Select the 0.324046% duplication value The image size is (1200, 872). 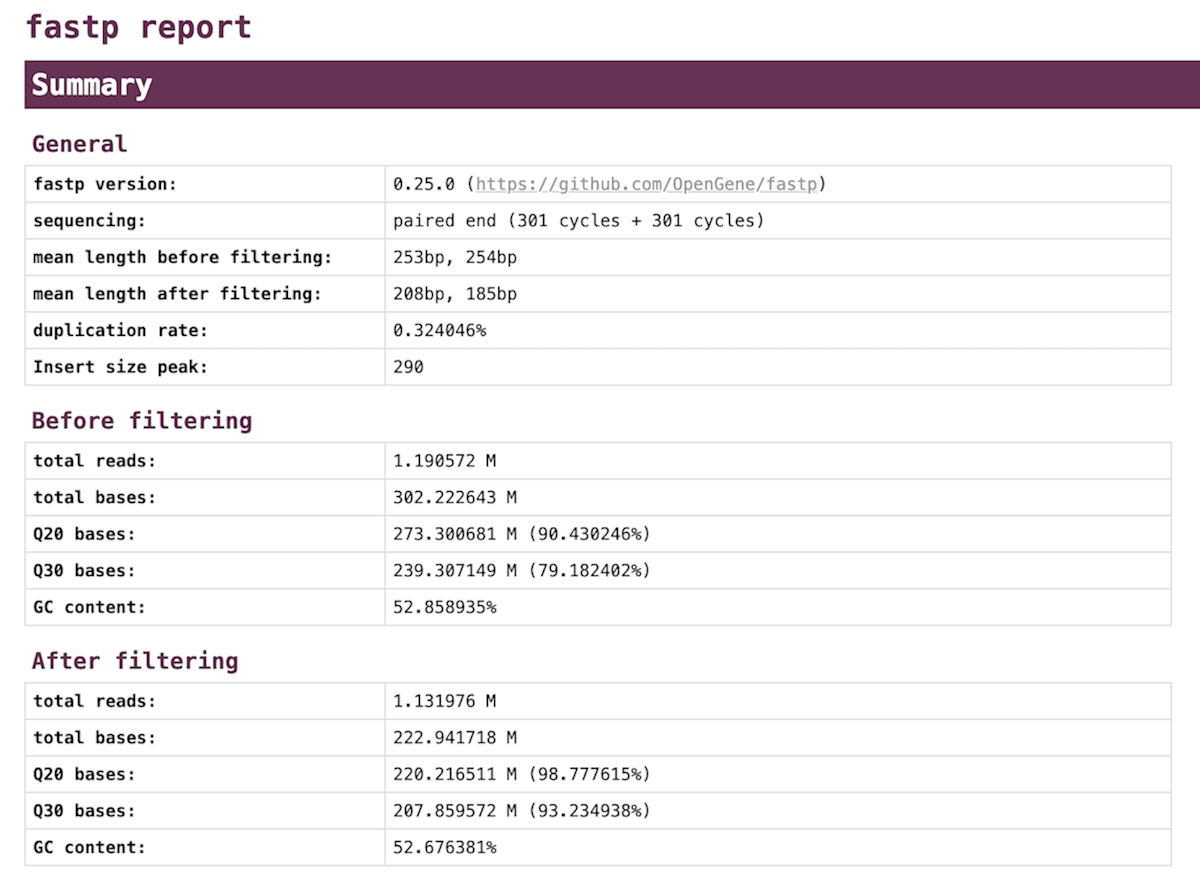point(440,330)
